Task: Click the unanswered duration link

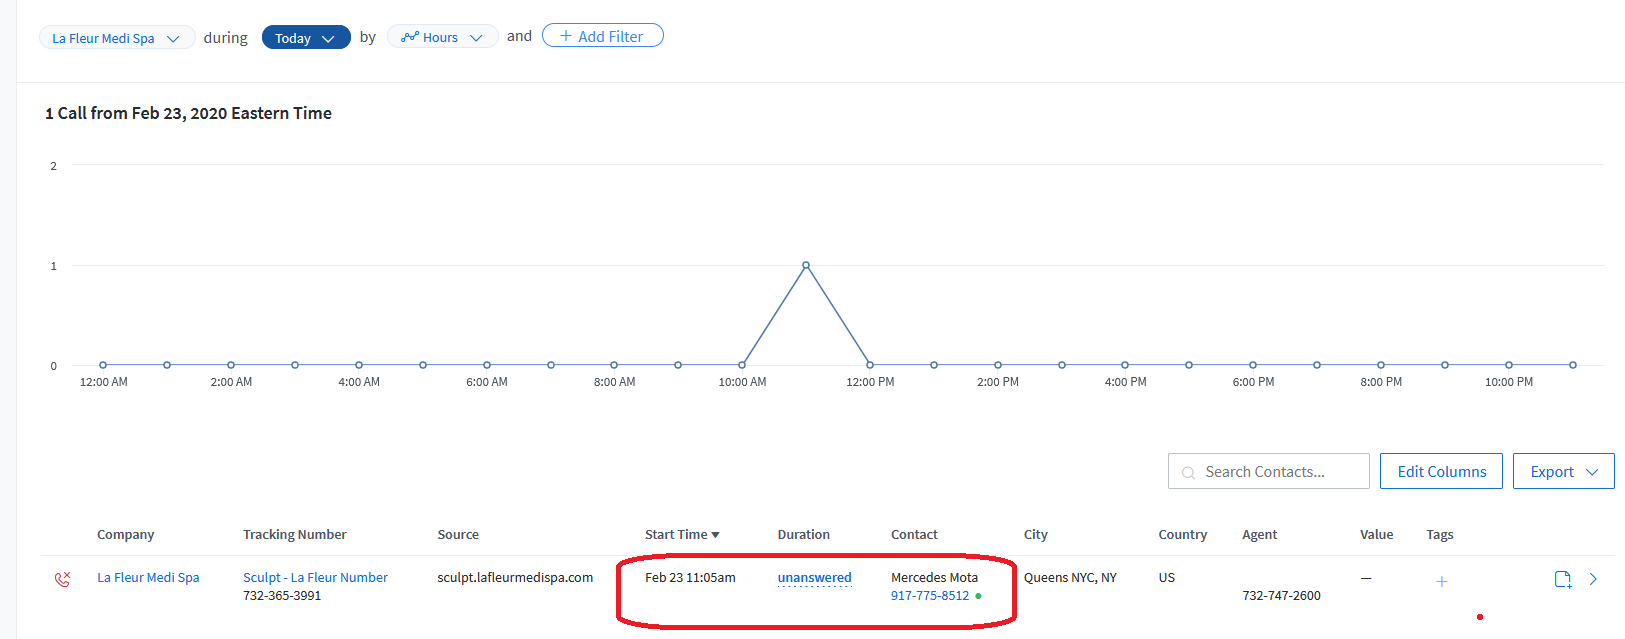Action: (814, 578)
